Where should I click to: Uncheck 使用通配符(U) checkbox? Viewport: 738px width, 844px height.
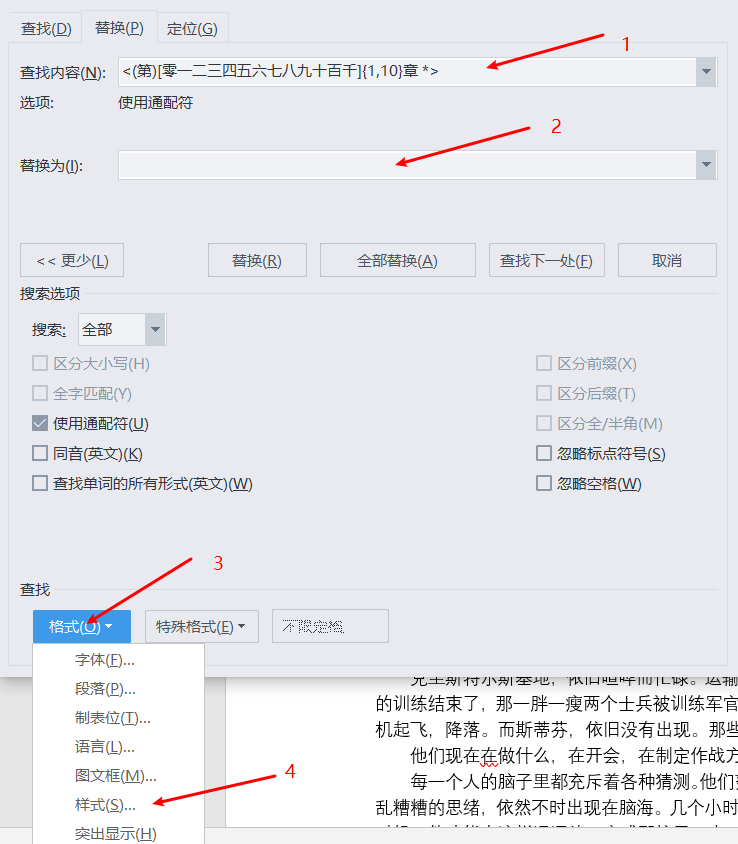point(40,424)
